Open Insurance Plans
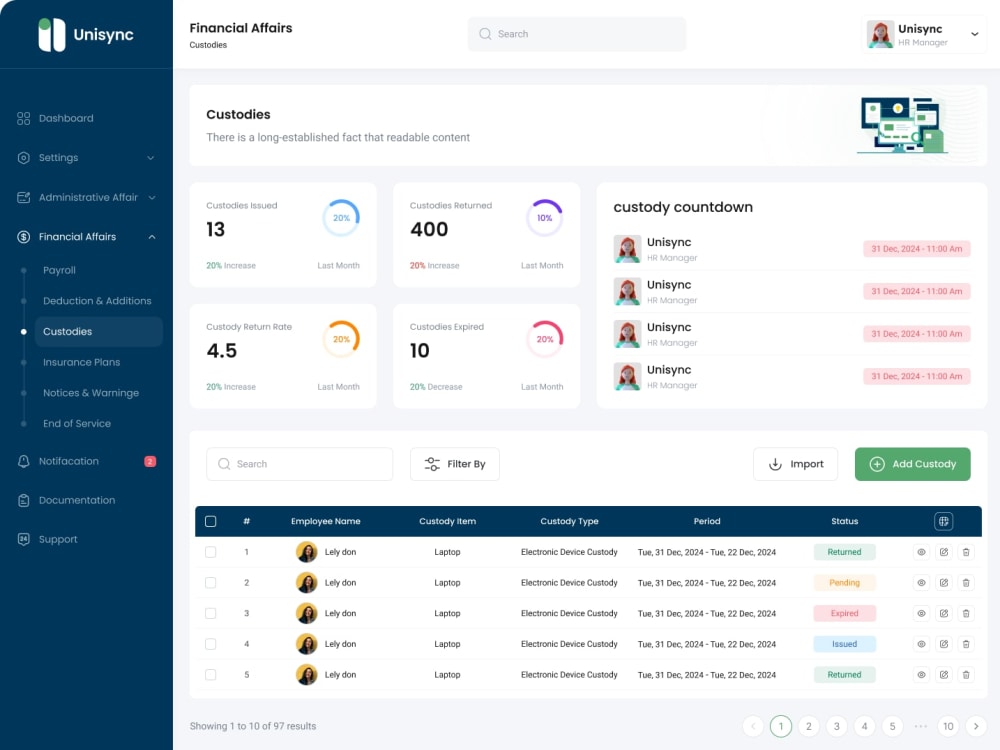The height and width of the screenshot is (750, 1000). [82, 362]
